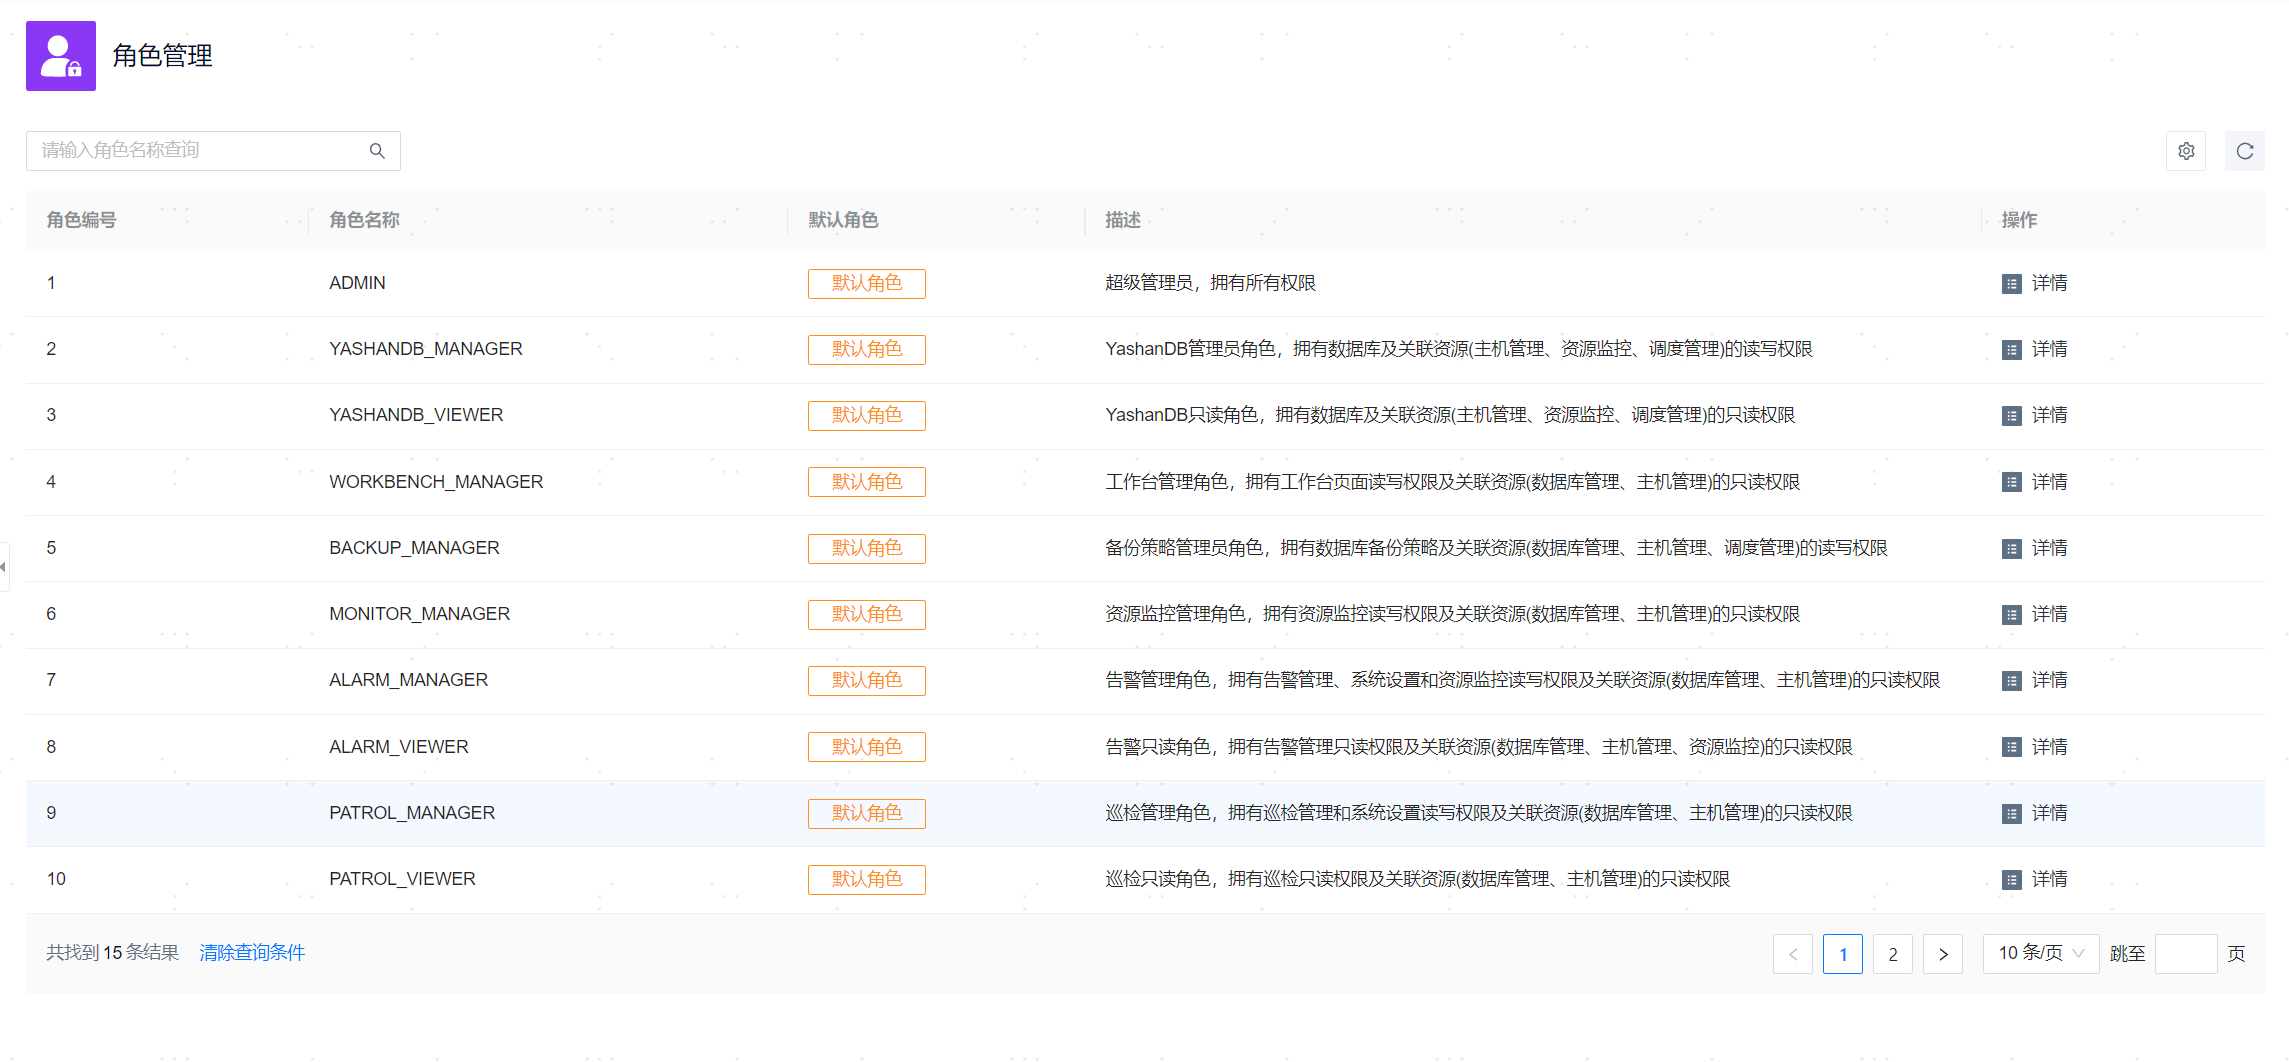Select page 1 in pagination
Image resolution: width=2289 pixels, height=1062 pixels.
1842,954
